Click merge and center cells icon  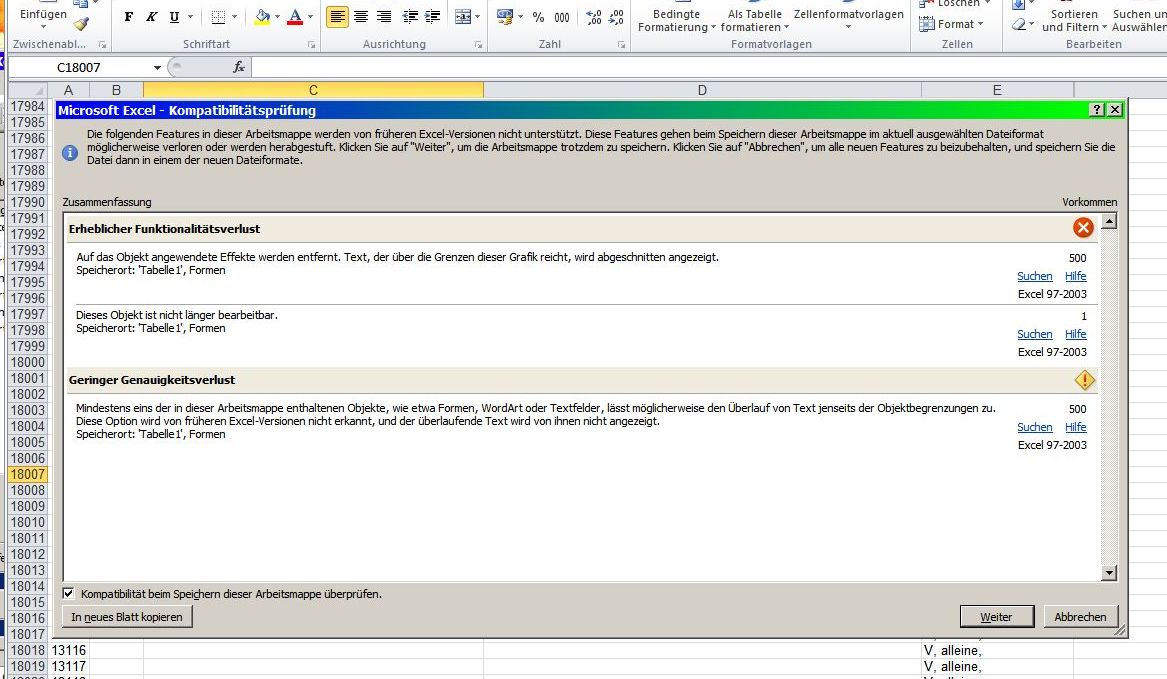(463, 16)
